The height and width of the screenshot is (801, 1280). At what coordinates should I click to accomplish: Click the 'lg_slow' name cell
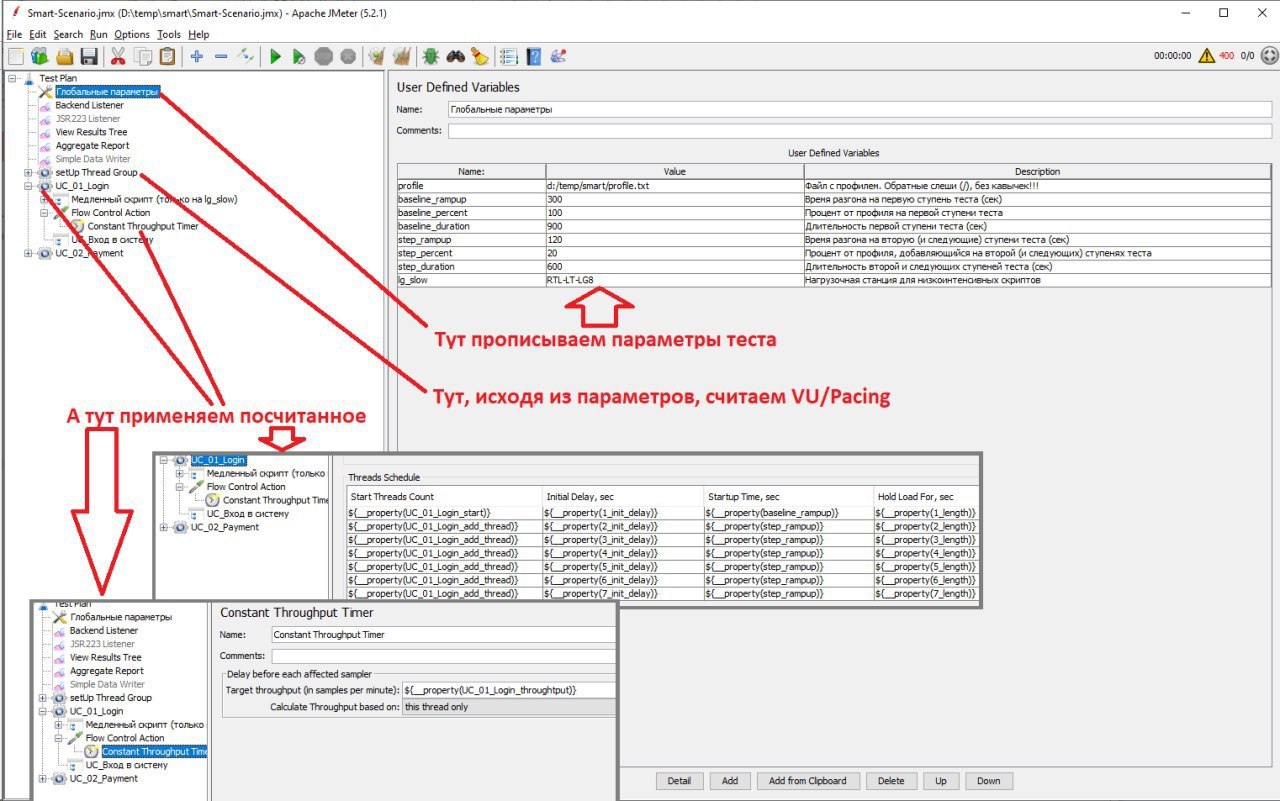pyautogui.click(x=471, y=280)
